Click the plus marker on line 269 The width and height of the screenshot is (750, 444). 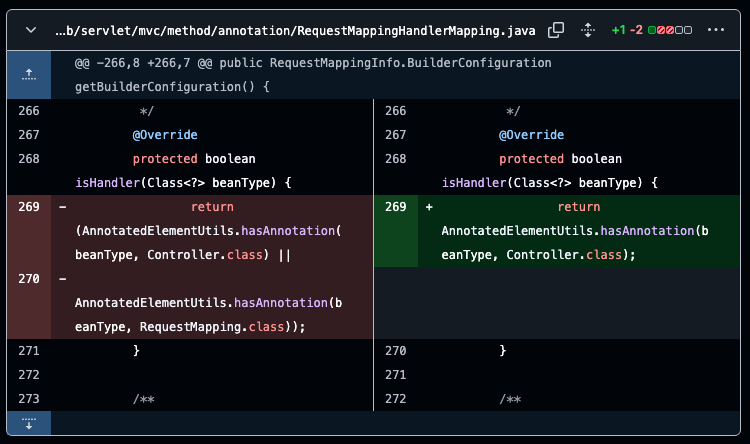(x=429, y=207)
